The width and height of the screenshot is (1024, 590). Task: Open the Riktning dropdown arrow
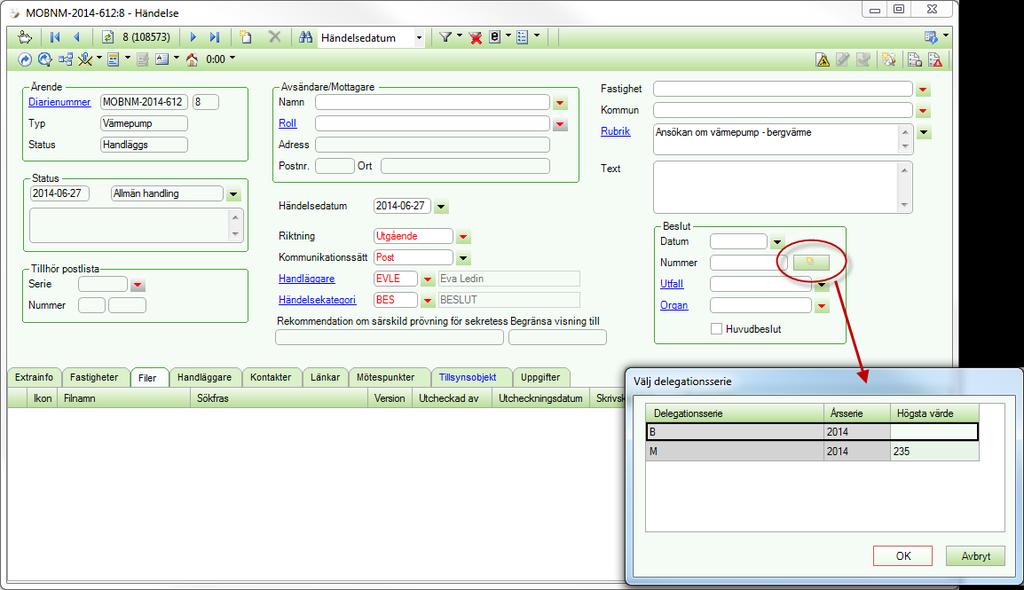463,237
